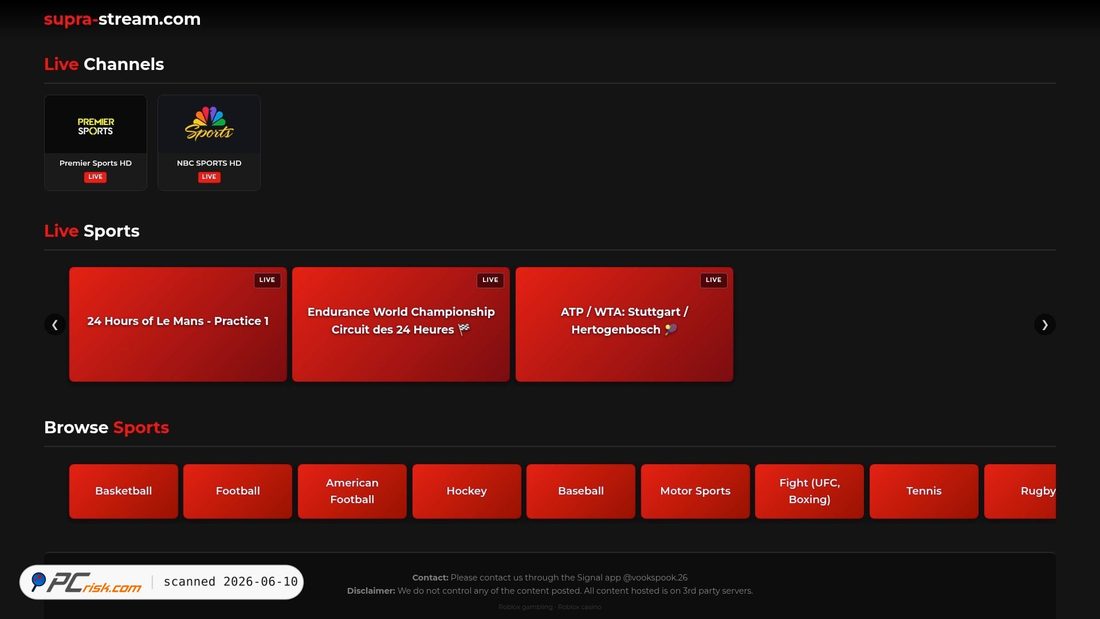Click the next arrow in Live Sports carousel

(1045, 324)
